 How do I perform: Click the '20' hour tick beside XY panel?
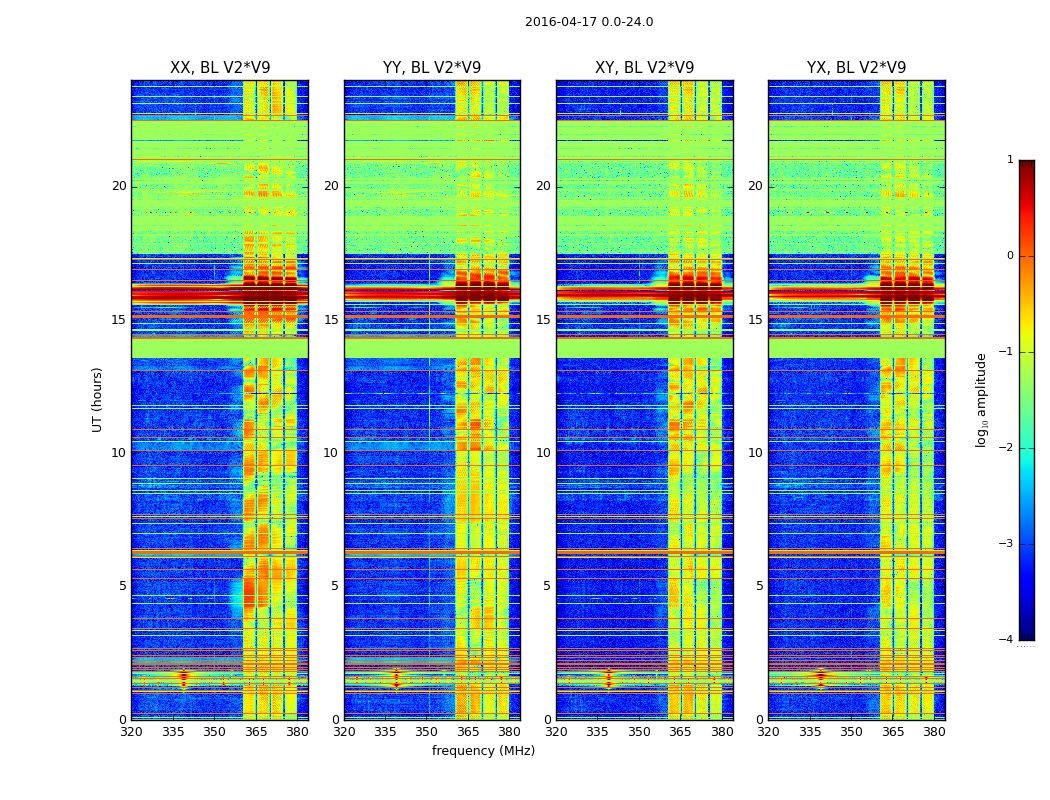coord(543,186)
